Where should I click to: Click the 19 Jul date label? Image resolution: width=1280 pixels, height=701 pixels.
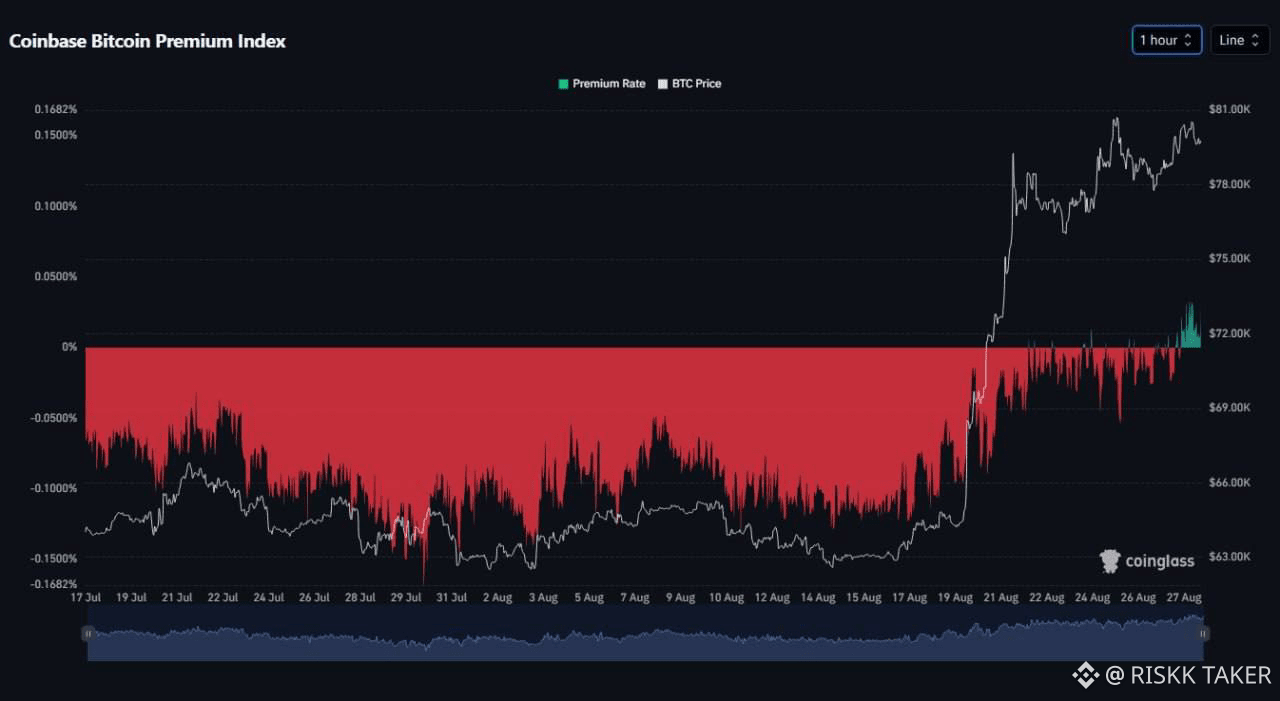coord(132,598)
